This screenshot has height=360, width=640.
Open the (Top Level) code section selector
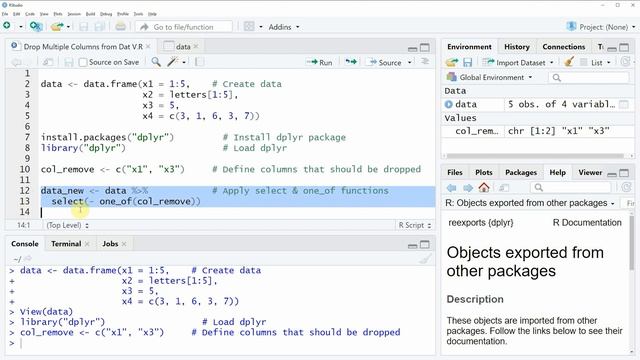(x=67, y=225)
